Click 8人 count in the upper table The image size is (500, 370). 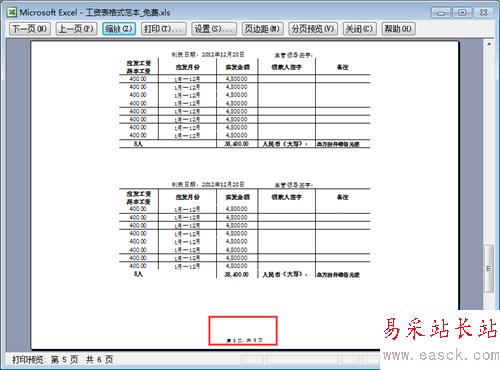138,144
